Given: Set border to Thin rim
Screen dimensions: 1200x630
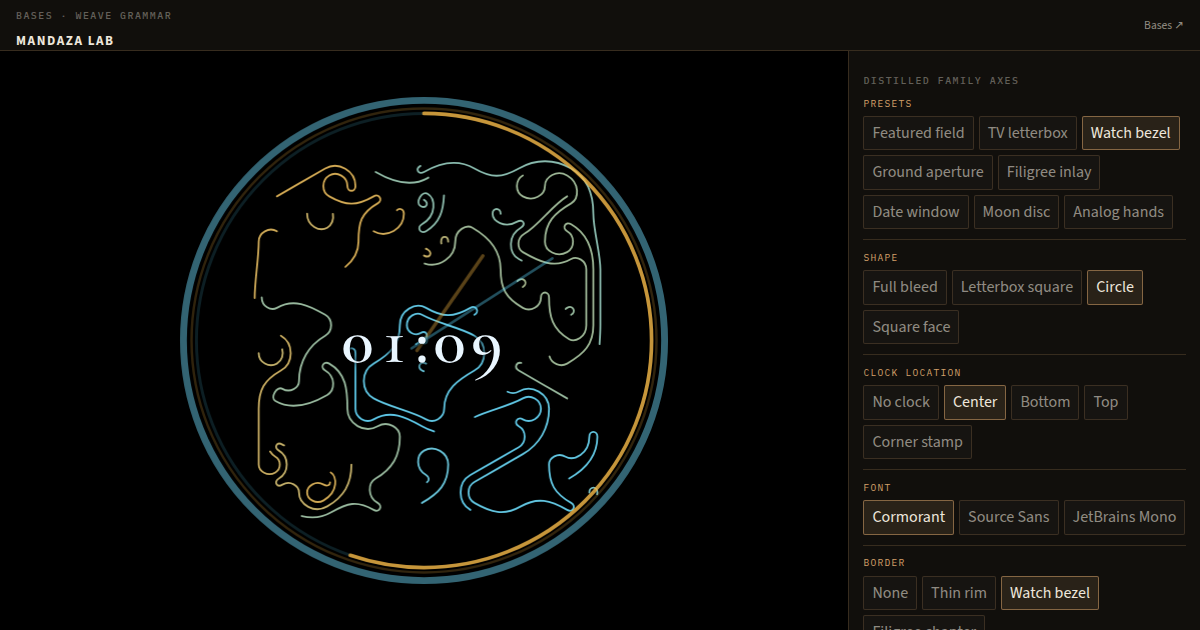Looking at the screenshot, I should click(959, 593).
